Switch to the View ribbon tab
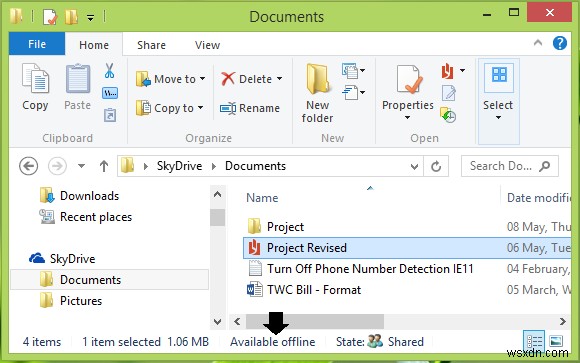This screenshot has height=363, width=580. pos(207,45)
